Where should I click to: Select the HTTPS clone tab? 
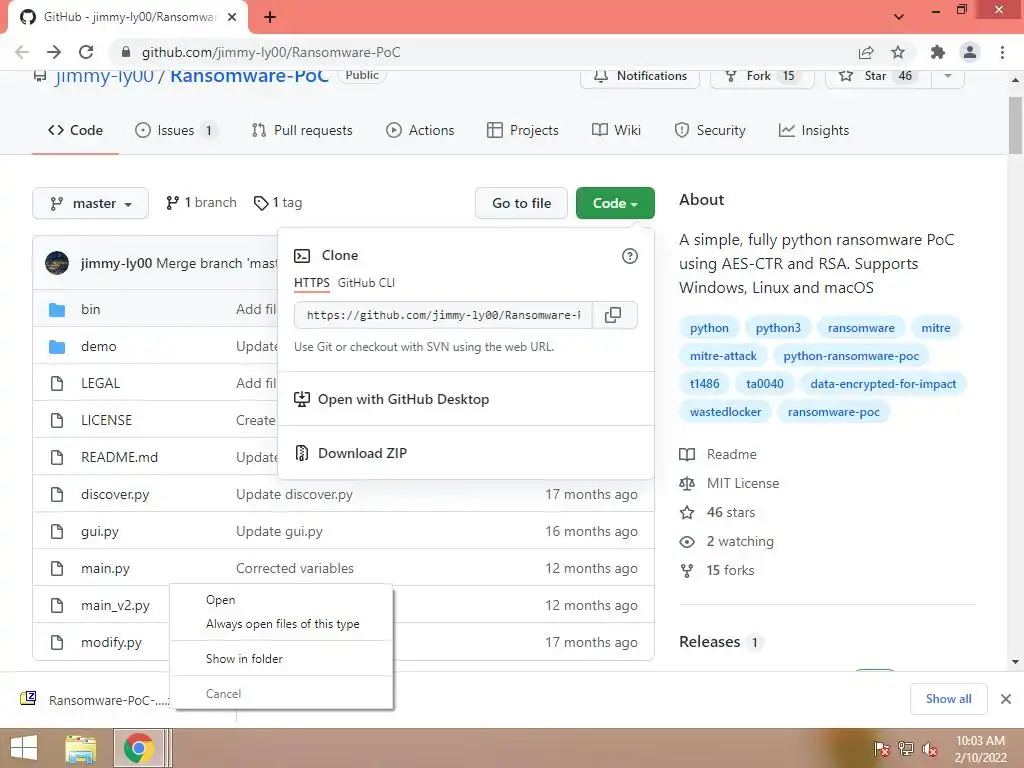coord(312,283)
